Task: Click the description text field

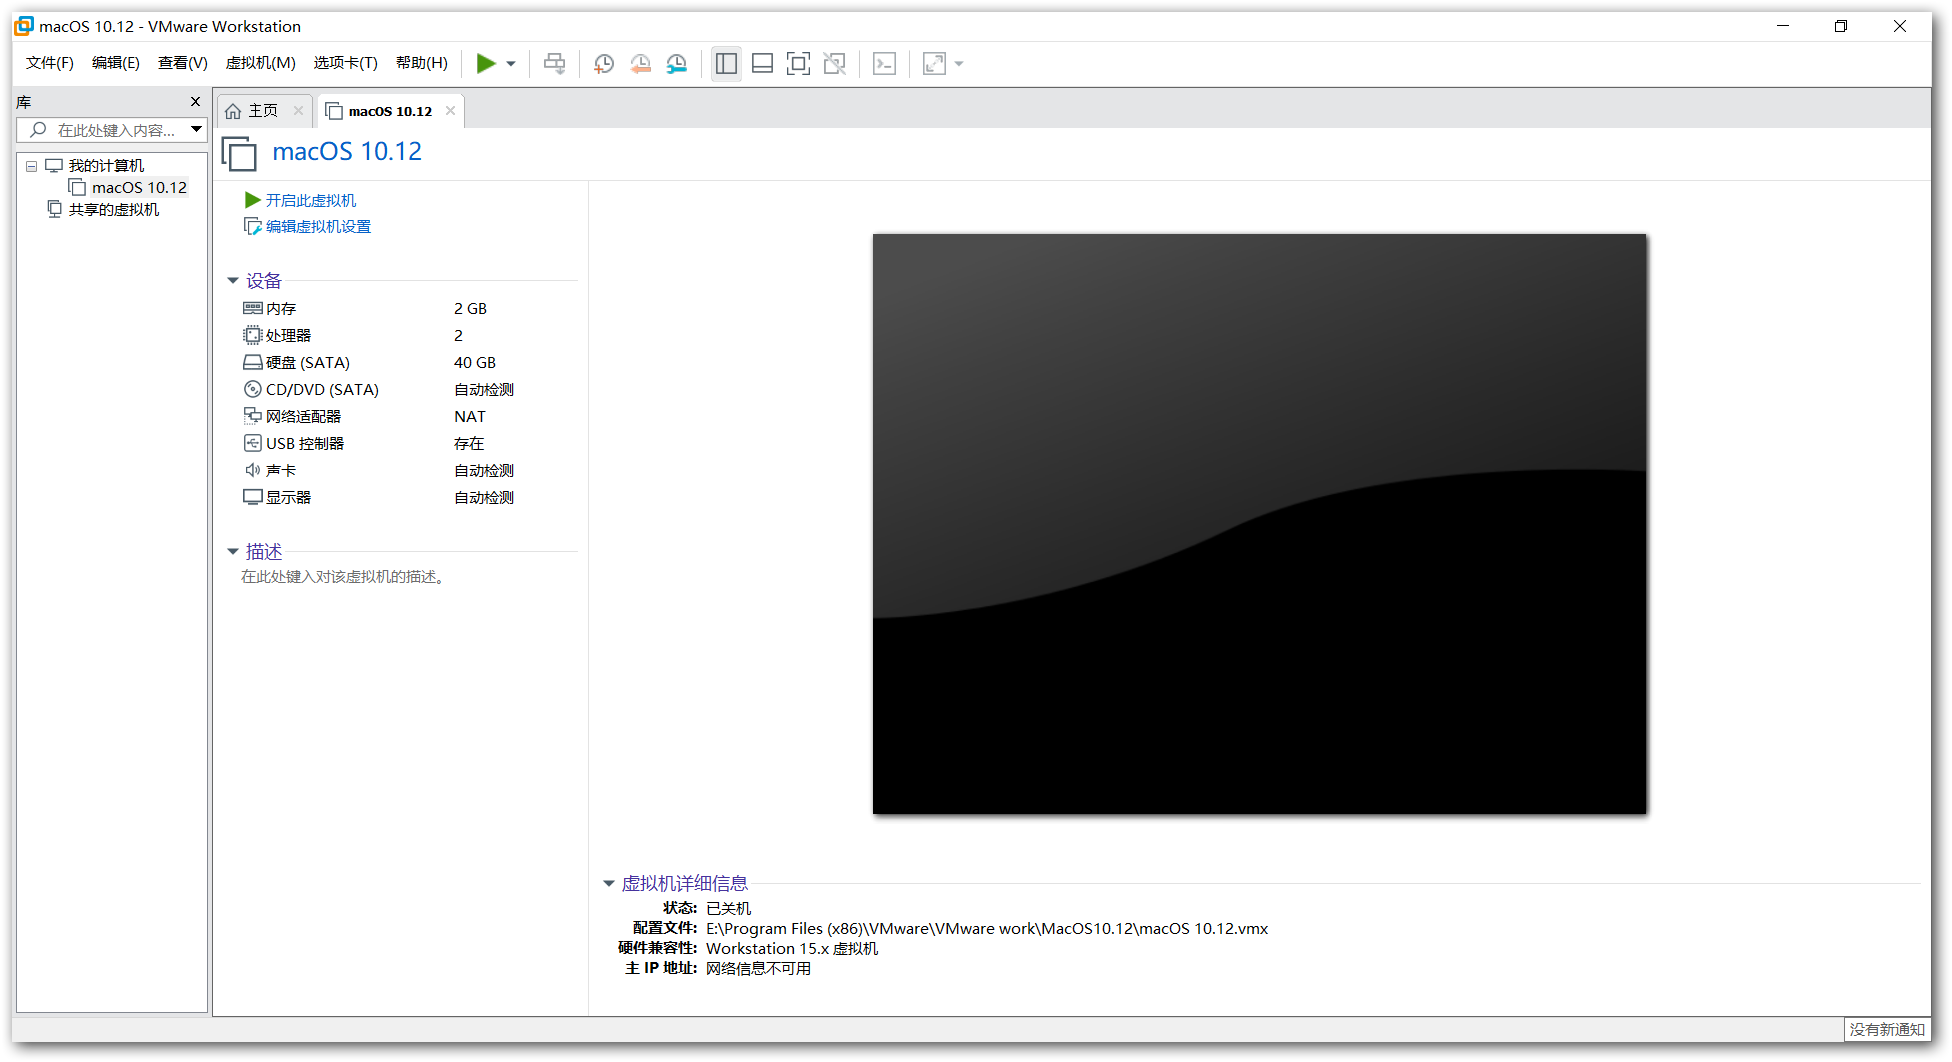Action: (x=343, y=577)
